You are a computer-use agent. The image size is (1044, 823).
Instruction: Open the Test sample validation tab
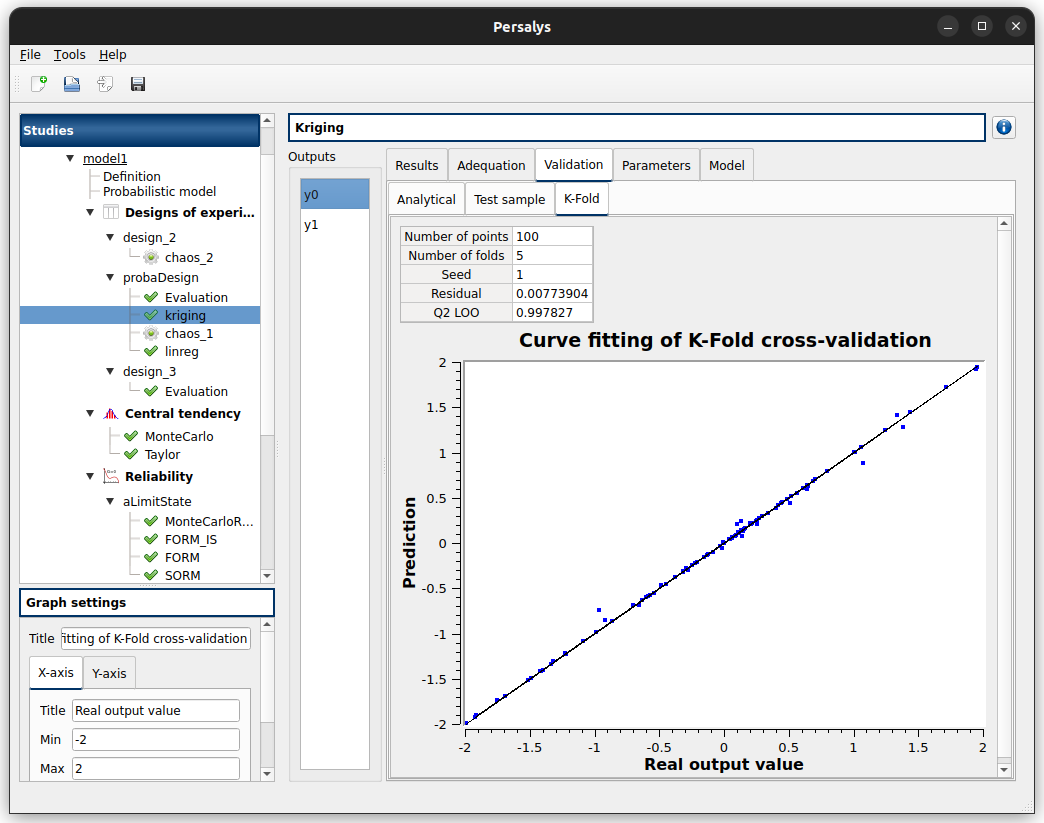509,199
